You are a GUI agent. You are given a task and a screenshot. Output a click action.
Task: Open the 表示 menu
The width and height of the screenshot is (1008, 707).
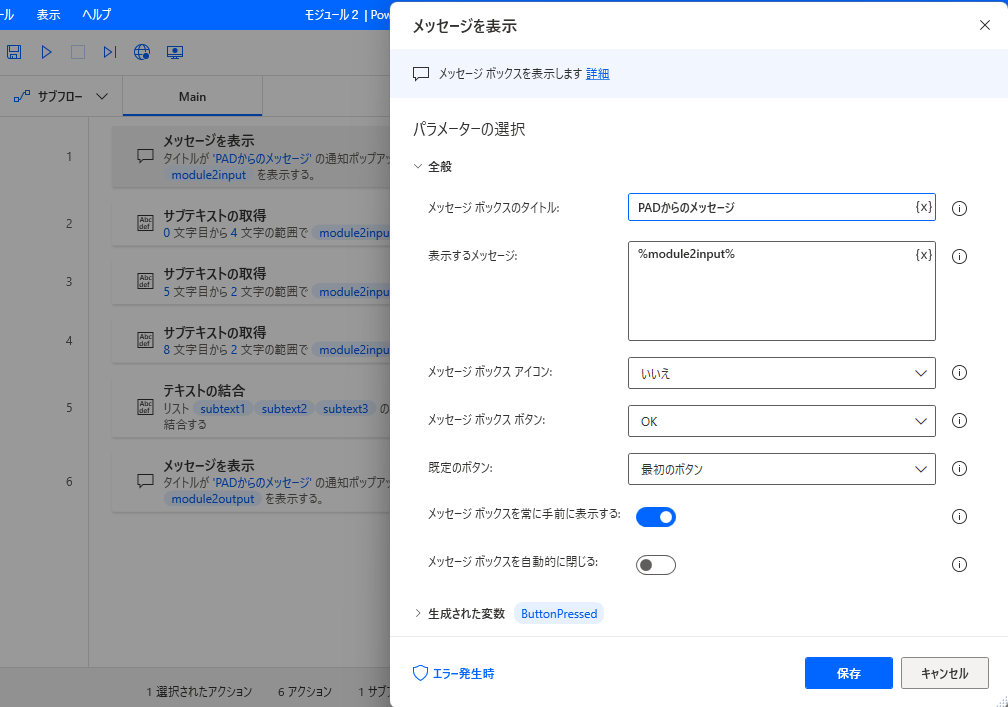click(x=48, y=14)
